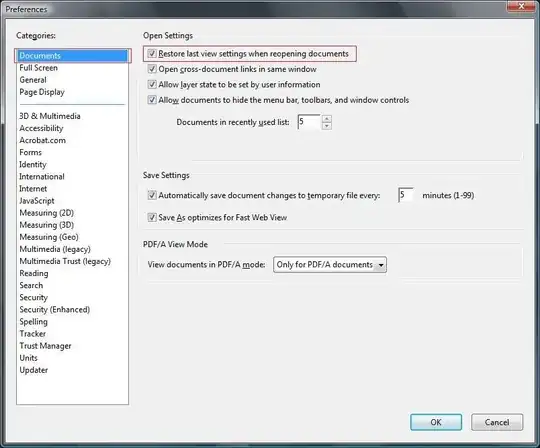Toggle Allow layer state set by user information
This screenshot has width=540, height=448.
point(152,84)
